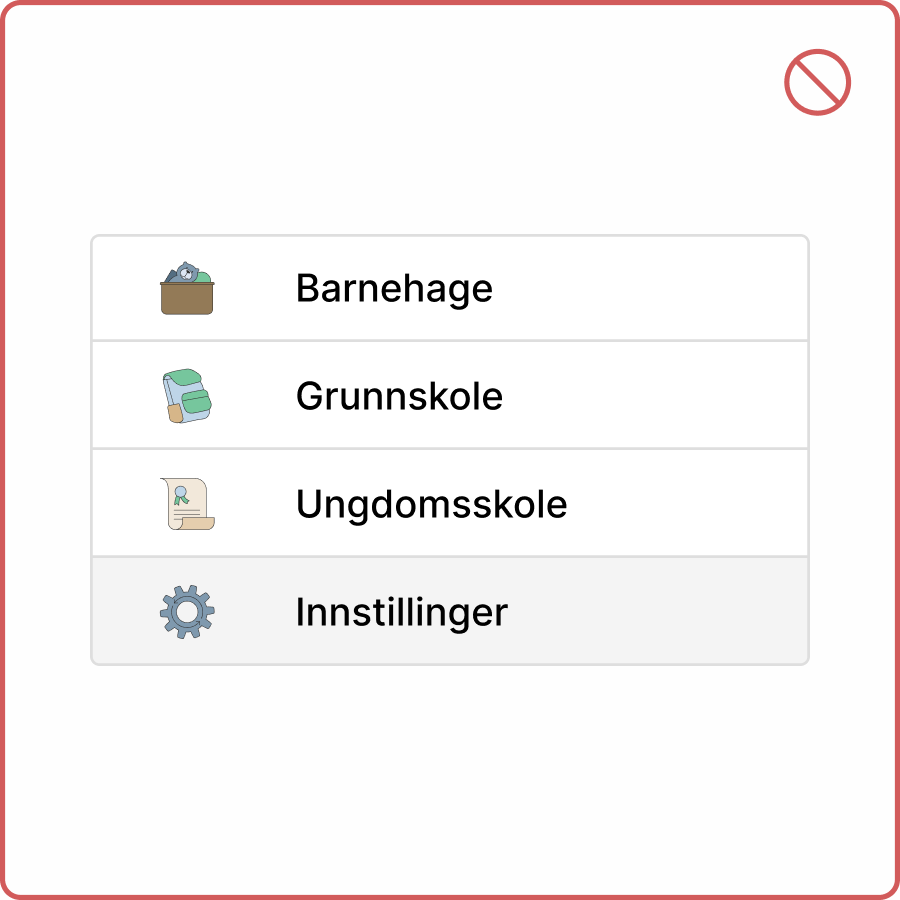Click the red prohibition circle icon

[817, 82]
